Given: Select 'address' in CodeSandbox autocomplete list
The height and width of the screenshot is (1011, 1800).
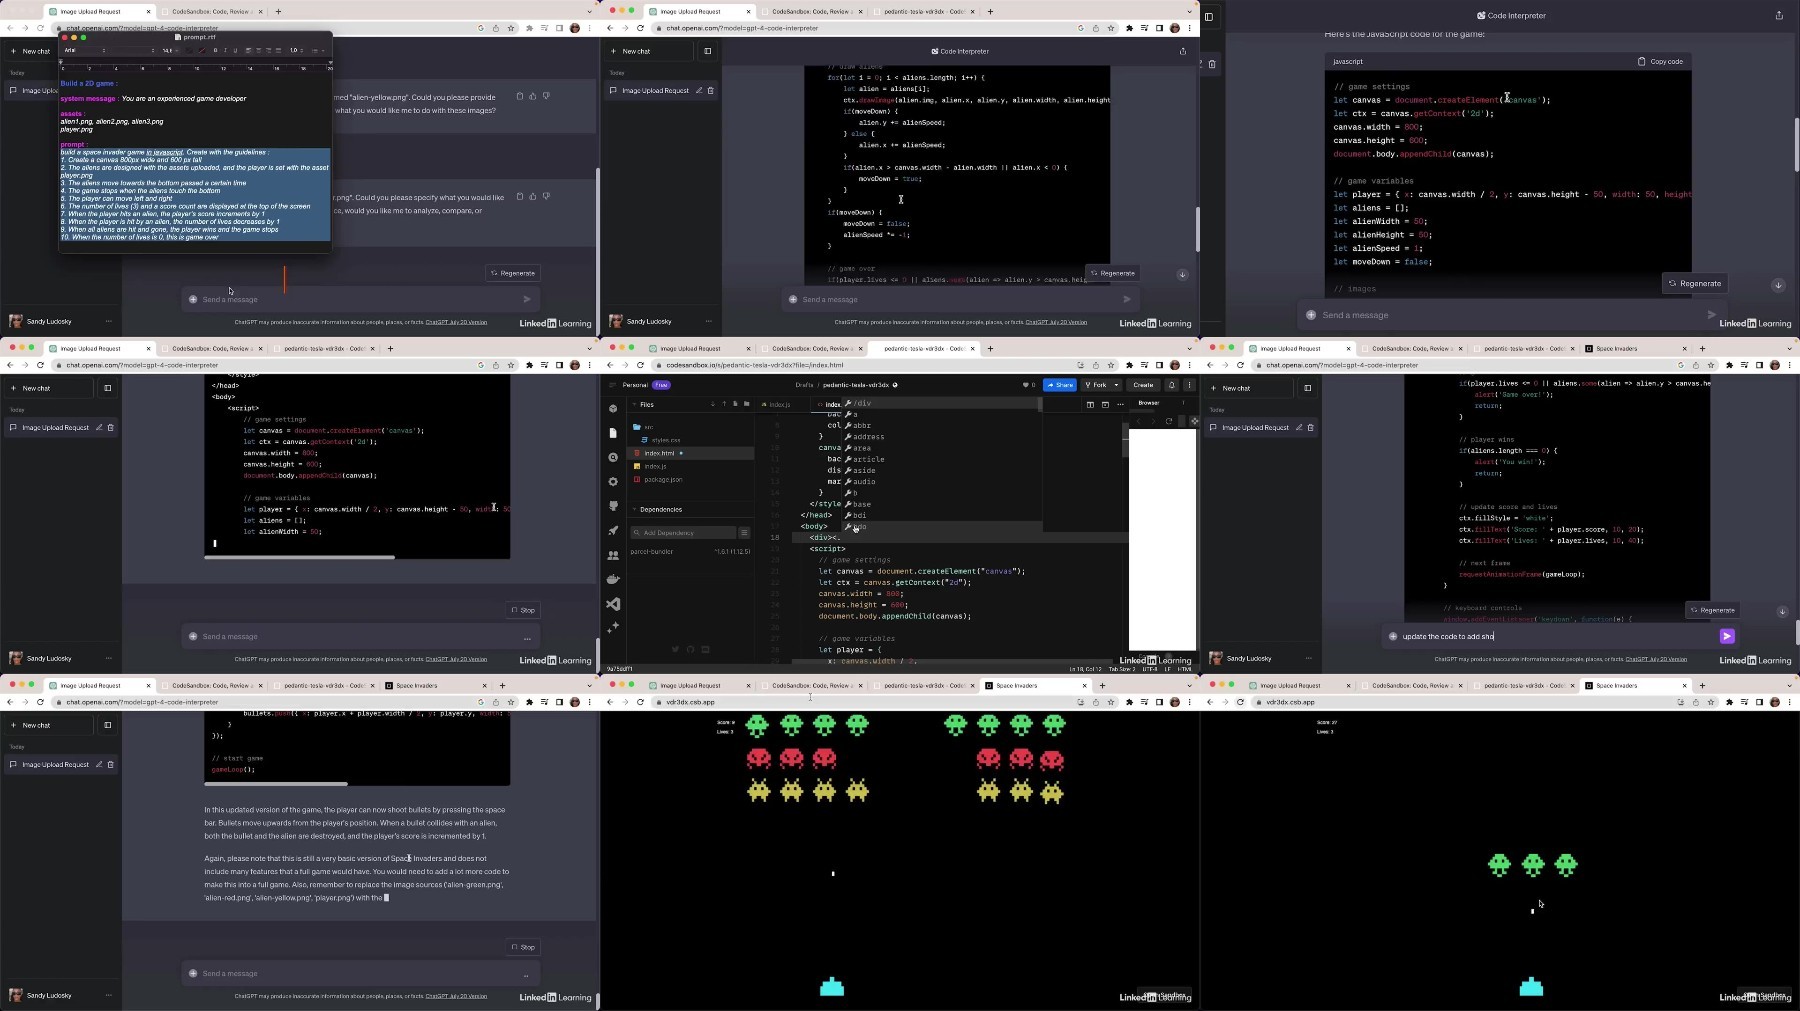Looking at the screenshot, I should click(868, 437).
